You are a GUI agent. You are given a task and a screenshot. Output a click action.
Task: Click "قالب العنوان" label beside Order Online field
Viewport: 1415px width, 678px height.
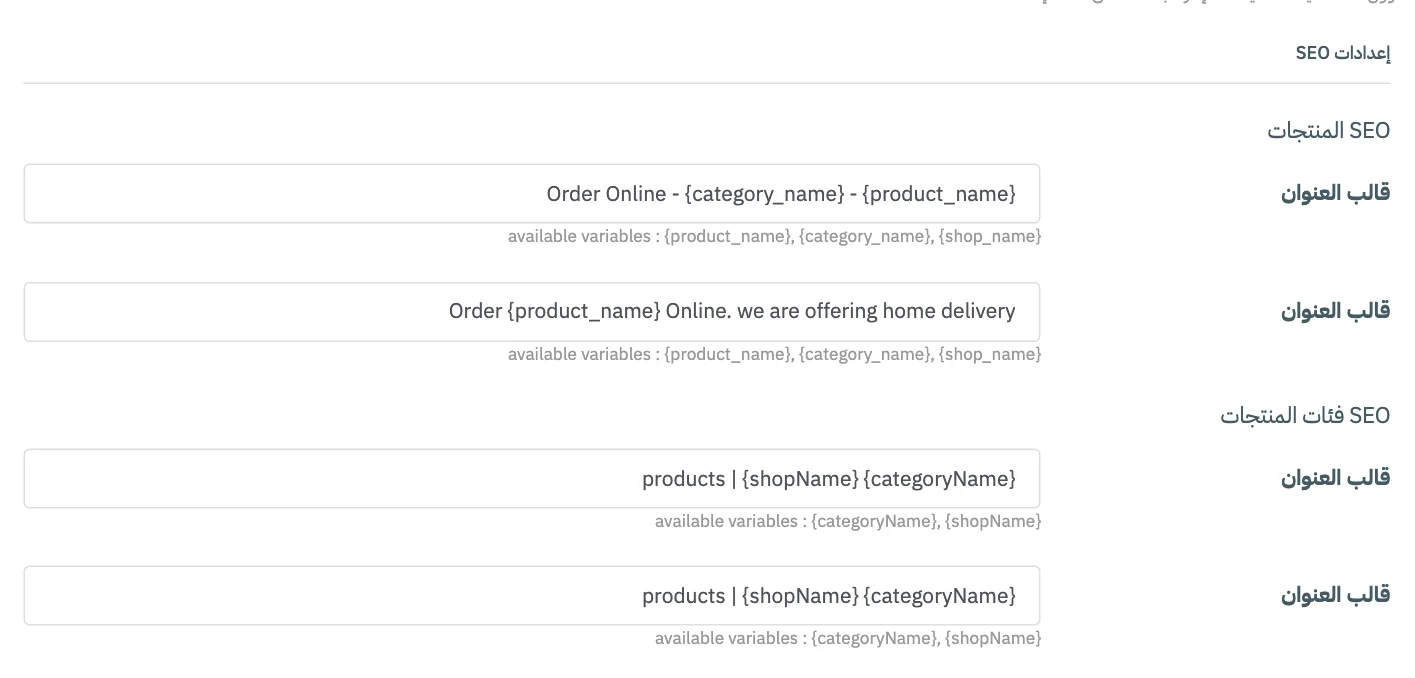1336,193
